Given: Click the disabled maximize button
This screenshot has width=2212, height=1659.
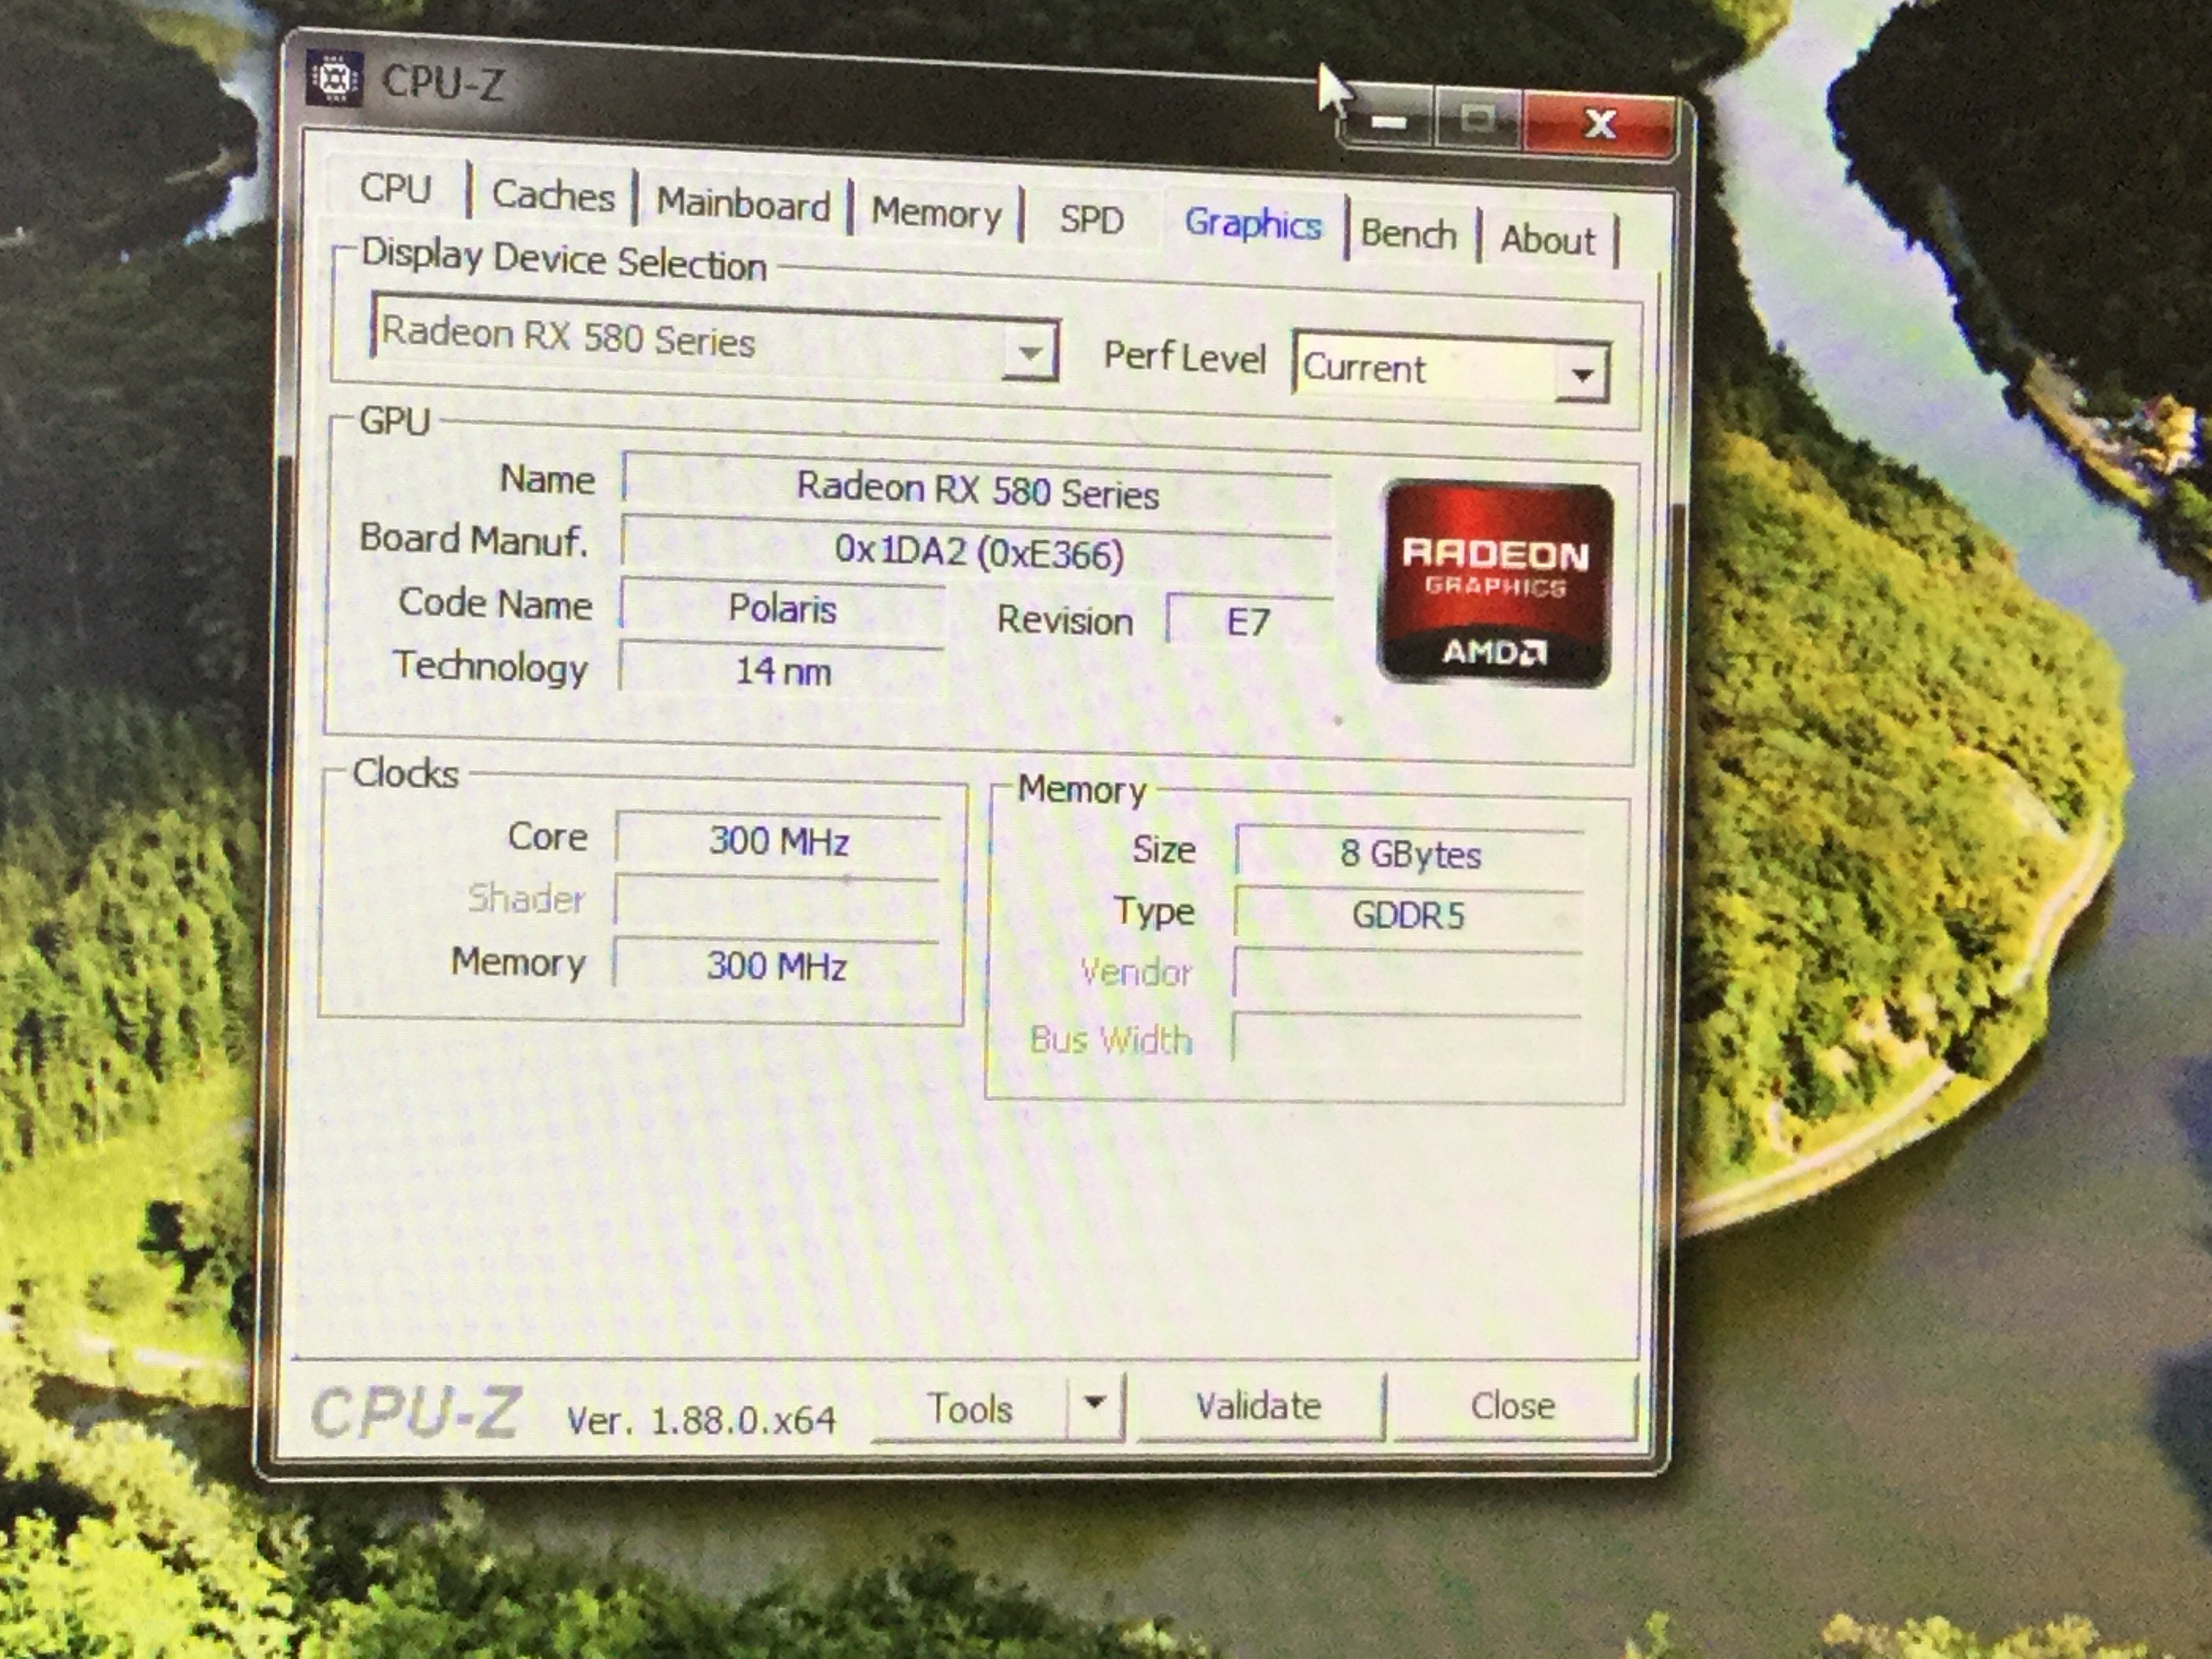Looking at the screenshot, I should coord(1477,121).
